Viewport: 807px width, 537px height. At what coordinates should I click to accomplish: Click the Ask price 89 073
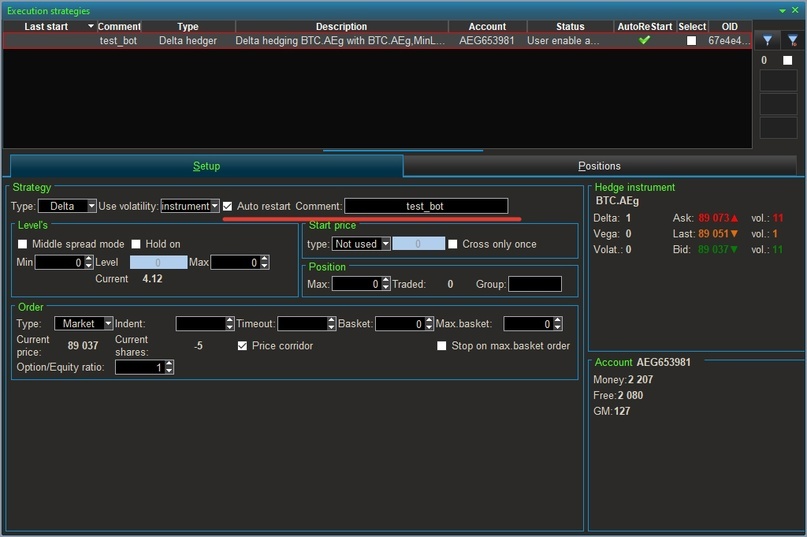click(x=713, y=218)
